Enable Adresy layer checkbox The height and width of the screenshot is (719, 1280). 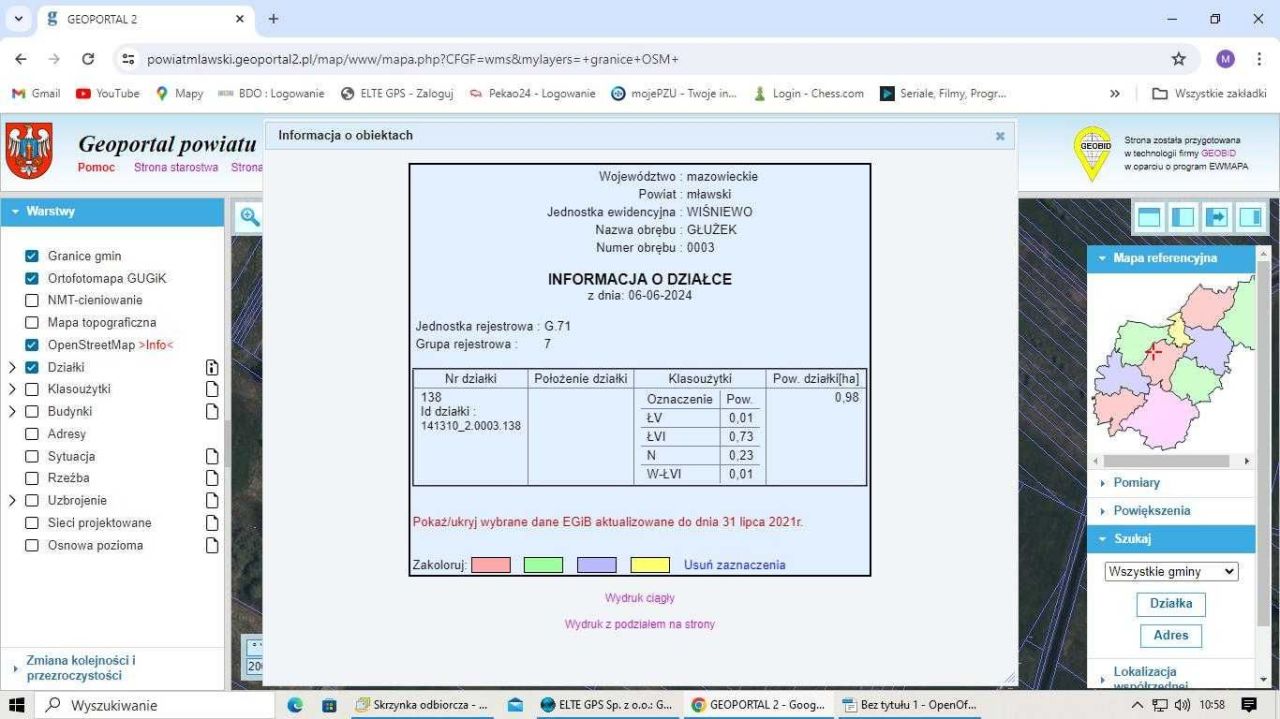tap(32, 434)
